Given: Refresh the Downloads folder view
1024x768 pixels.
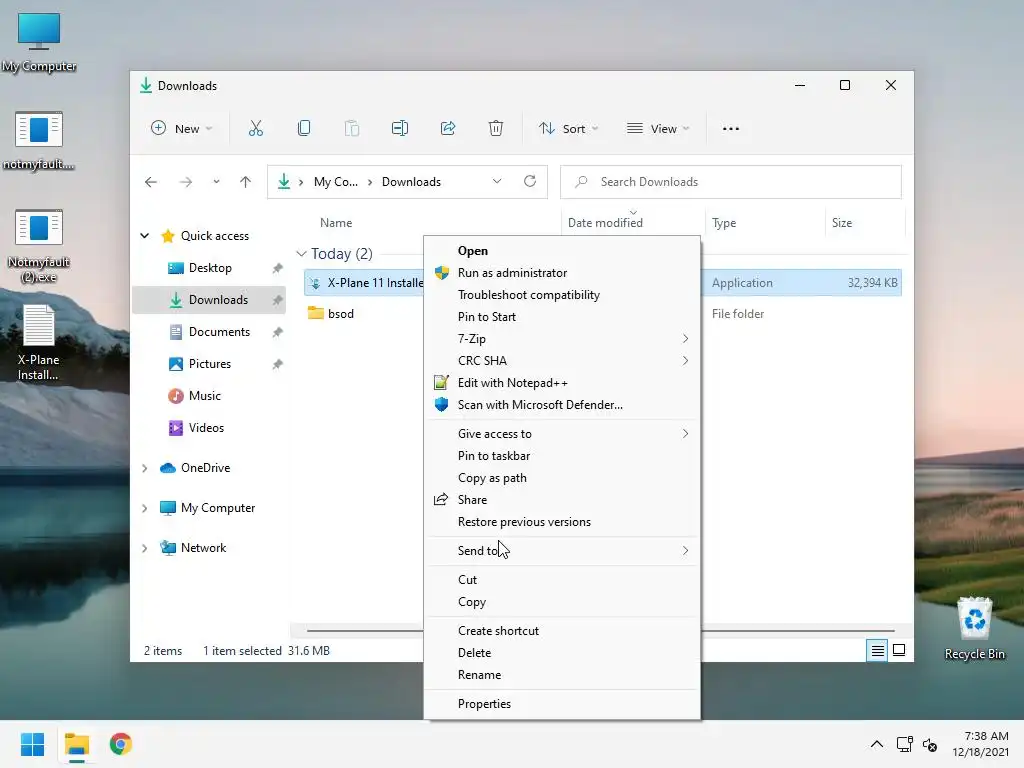Looking at the screenshot, I should click(x=530, y=182).
